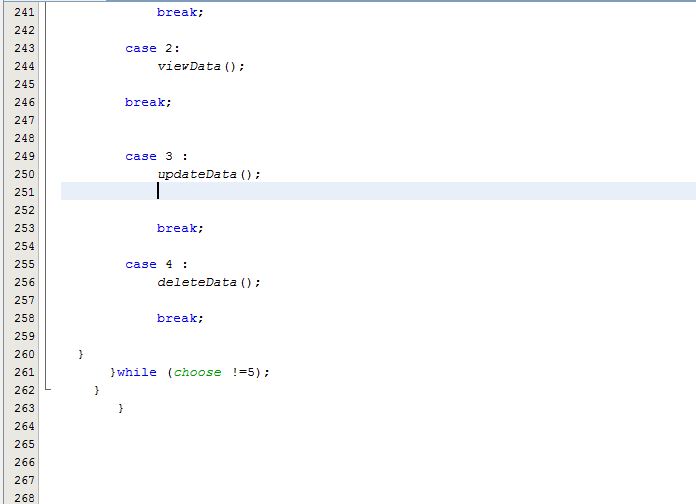Image resolution: width=696 pixels, height=504 pixels.
Task: Place cursor on highlighted current line 251
Action: click(x=378, y=191)
